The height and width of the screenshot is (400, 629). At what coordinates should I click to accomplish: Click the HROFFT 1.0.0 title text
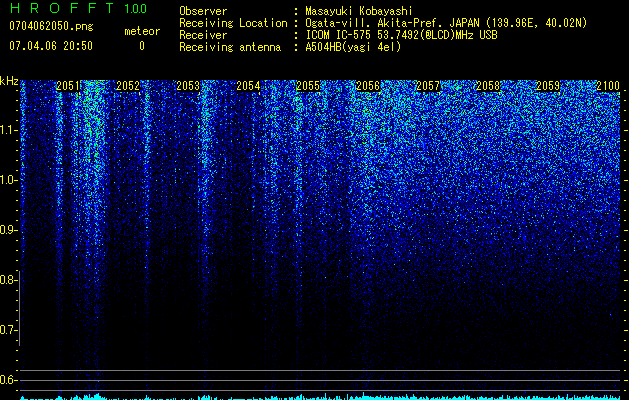click(x=78, y=8)
